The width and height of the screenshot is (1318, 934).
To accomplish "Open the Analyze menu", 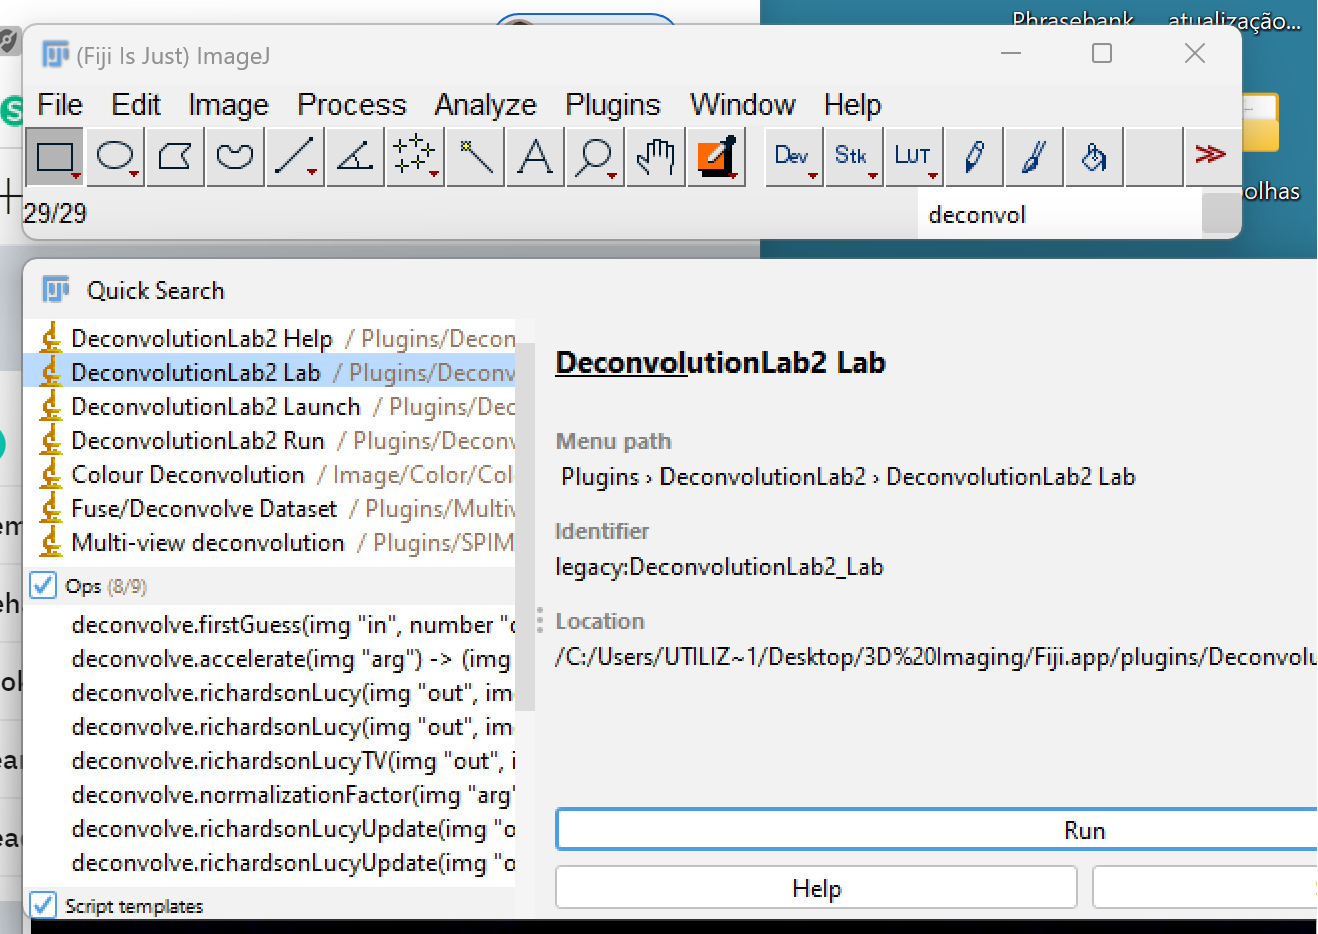I will (x=485, y=104).
